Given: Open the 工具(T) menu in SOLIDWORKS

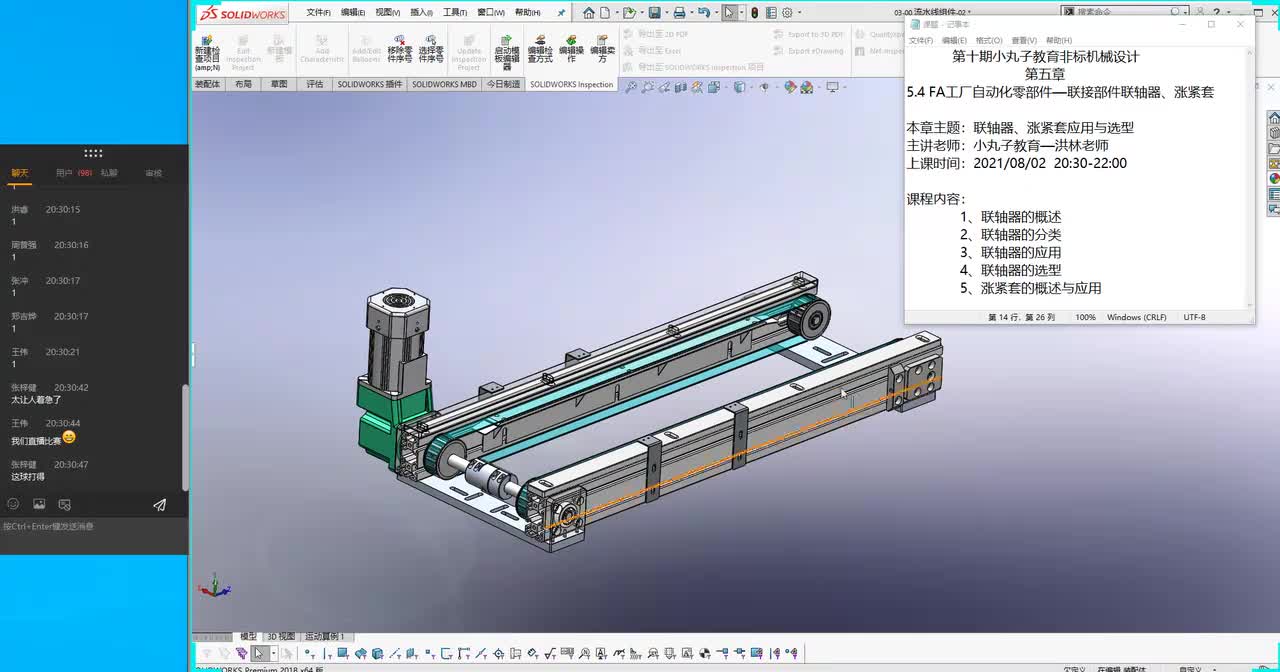Looking at the screenshot, I should point(455,13).
